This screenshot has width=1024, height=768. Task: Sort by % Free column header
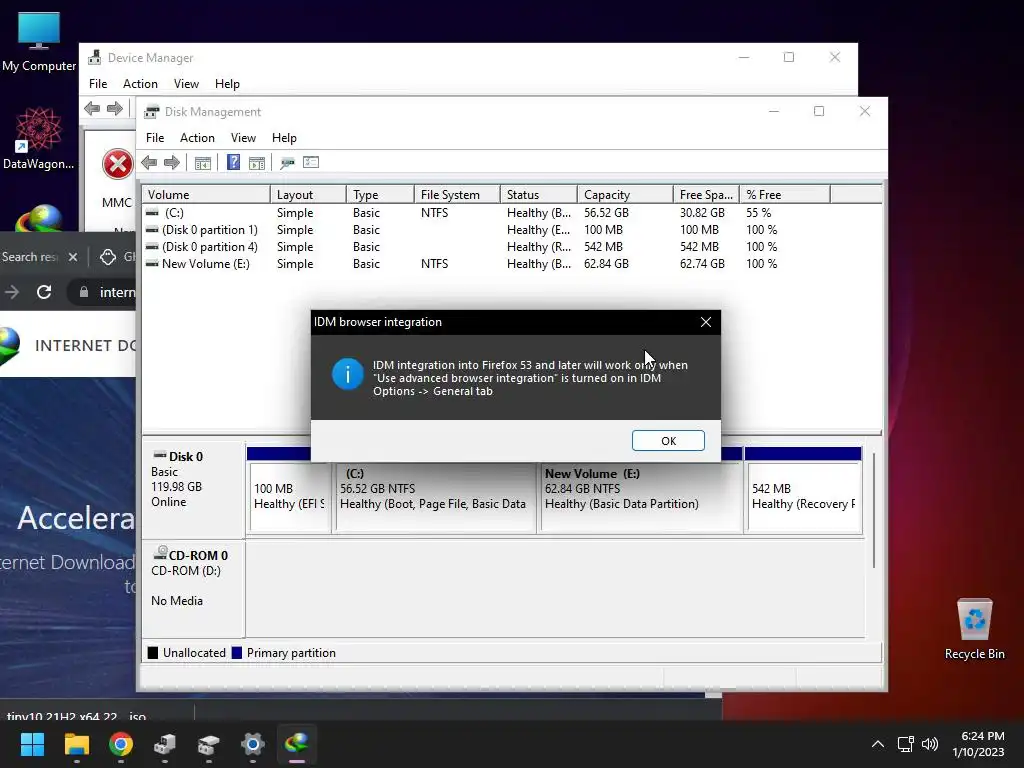point(785,195)
